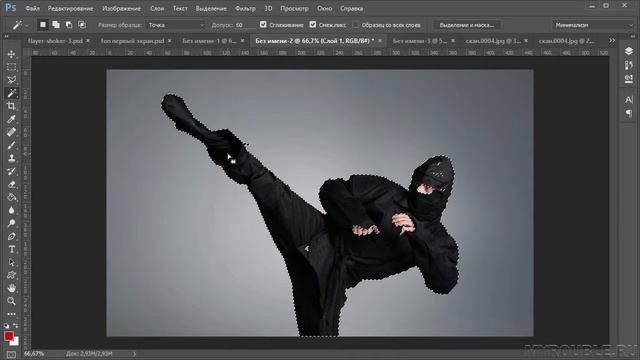Open the Редактирование menu
Screen dimensions: 640x360
[x=70, y=8]
